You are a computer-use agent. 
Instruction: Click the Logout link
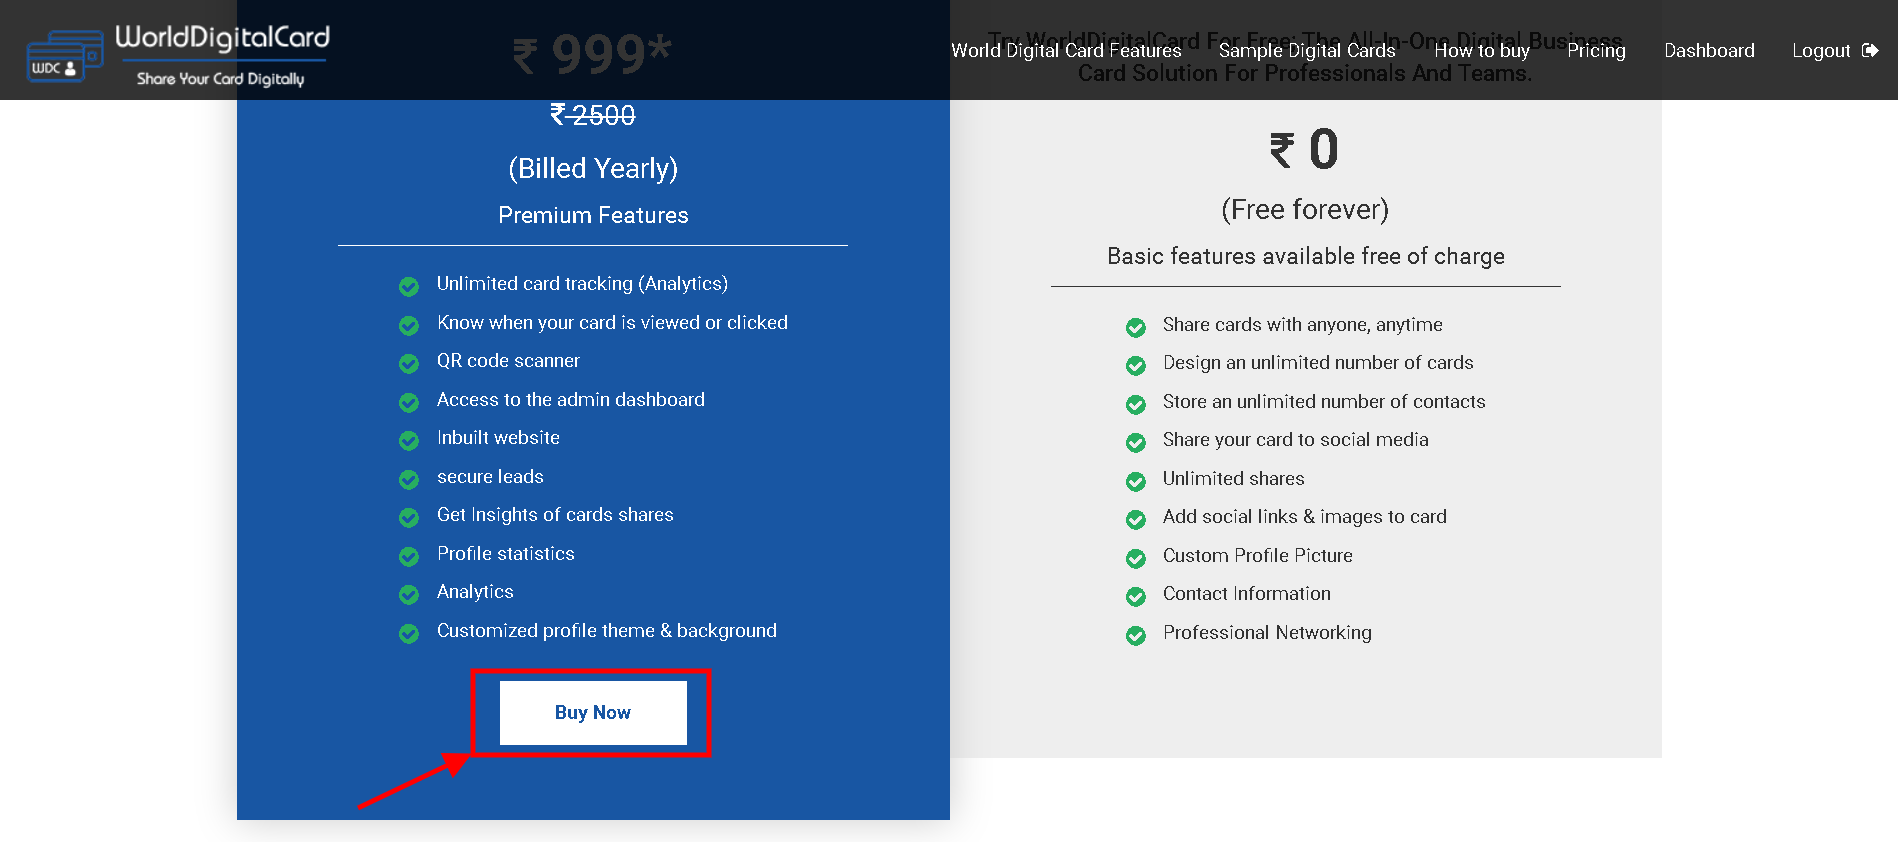coord(1821,50)
